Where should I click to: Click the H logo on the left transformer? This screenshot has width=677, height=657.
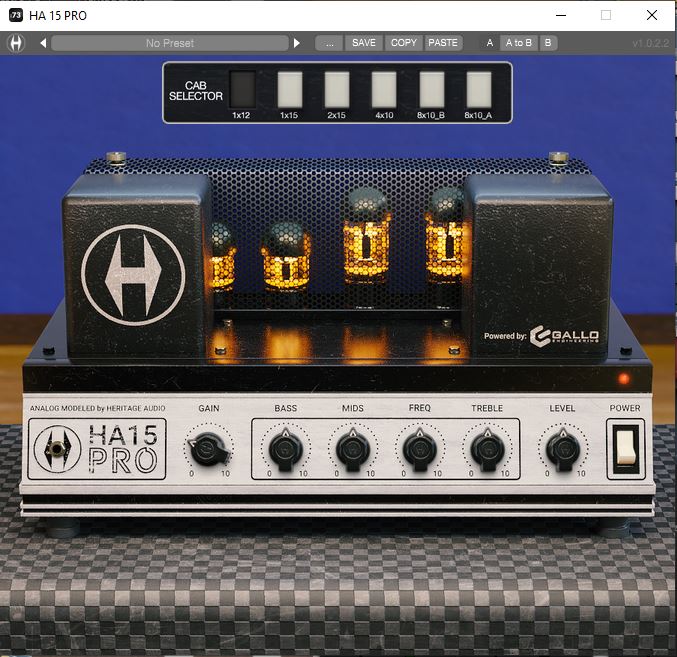[x=133, y=275]
